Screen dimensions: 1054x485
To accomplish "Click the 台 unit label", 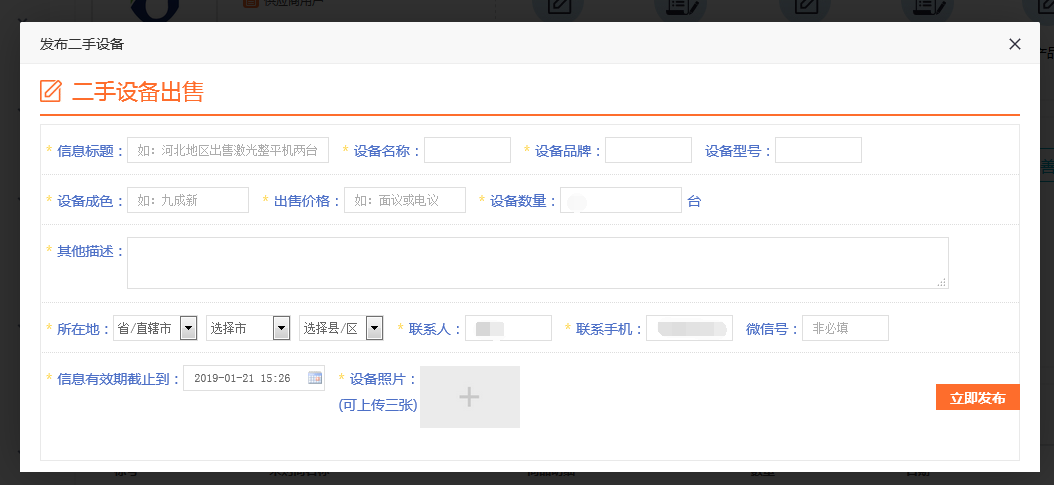I will [x=694, y=200].
